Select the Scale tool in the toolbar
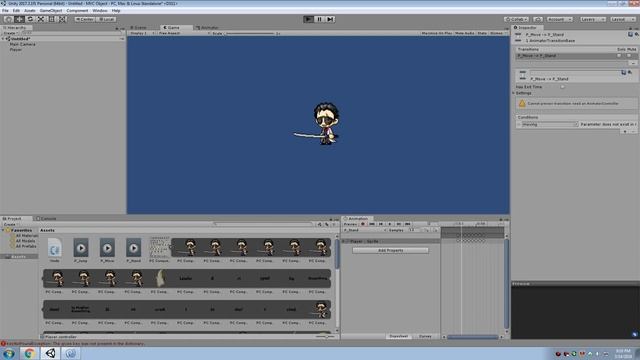The image size is (640, 360). coord(41,19)
